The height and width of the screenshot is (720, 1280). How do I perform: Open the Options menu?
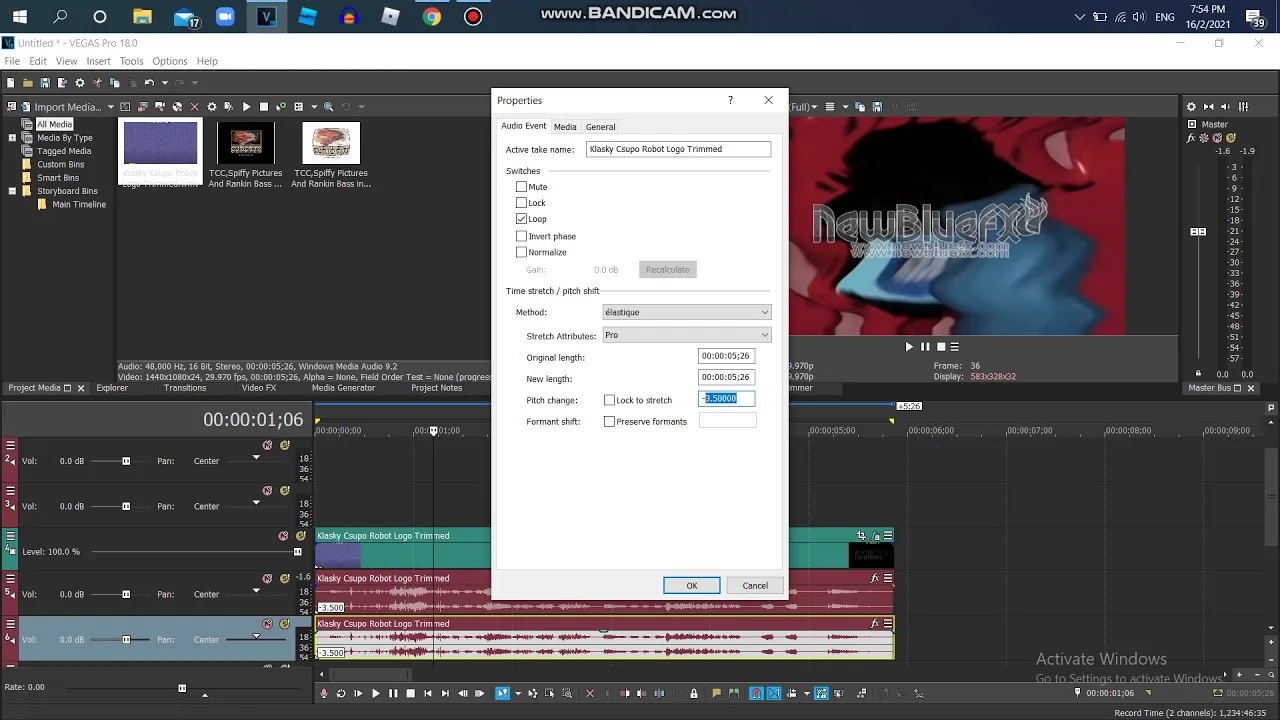(x=169, y=61)
